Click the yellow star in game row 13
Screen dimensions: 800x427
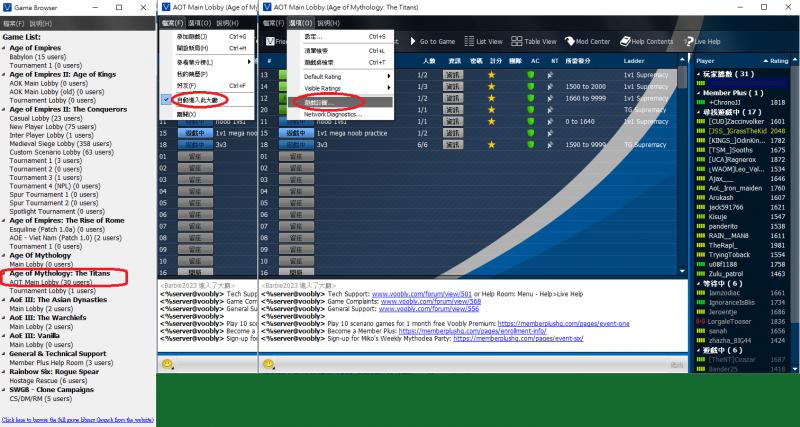pyautogui.click(x=491, y=75)
